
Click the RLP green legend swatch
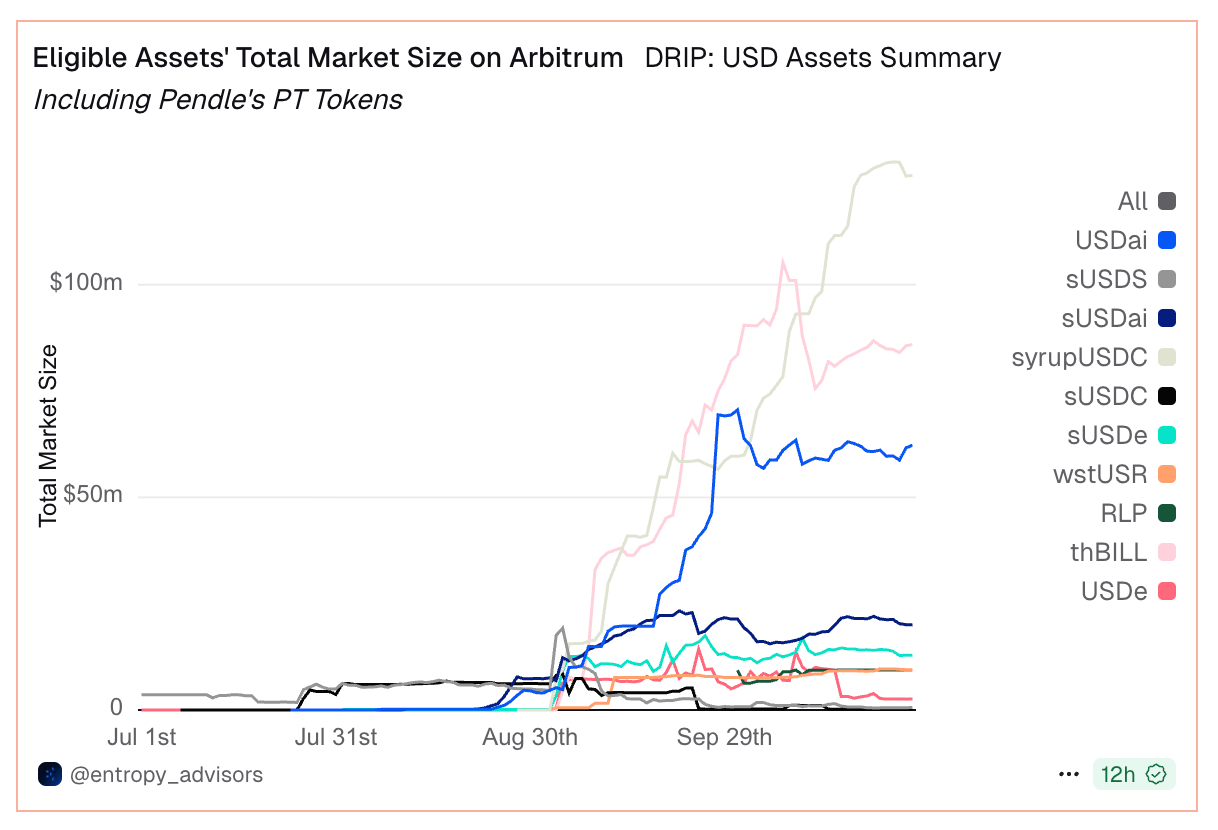tap(1166, 513)
